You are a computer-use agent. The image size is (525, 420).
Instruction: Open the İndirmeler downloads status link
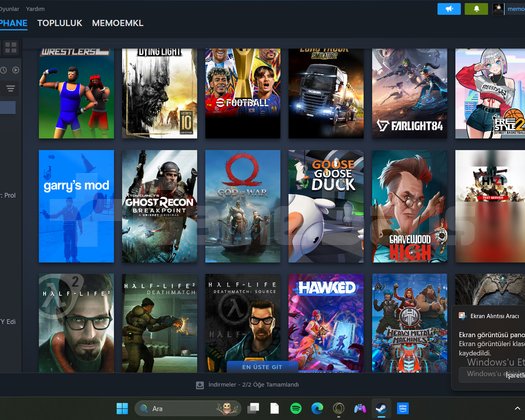[253, 385]
